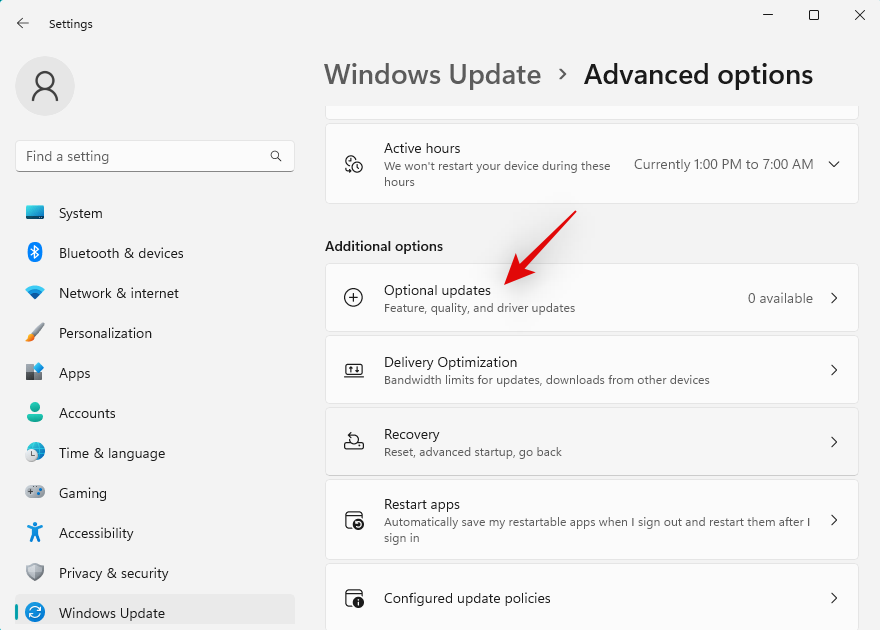Maximize the Settings window
The height and width of the screenshot is (630, 880).
814,15
